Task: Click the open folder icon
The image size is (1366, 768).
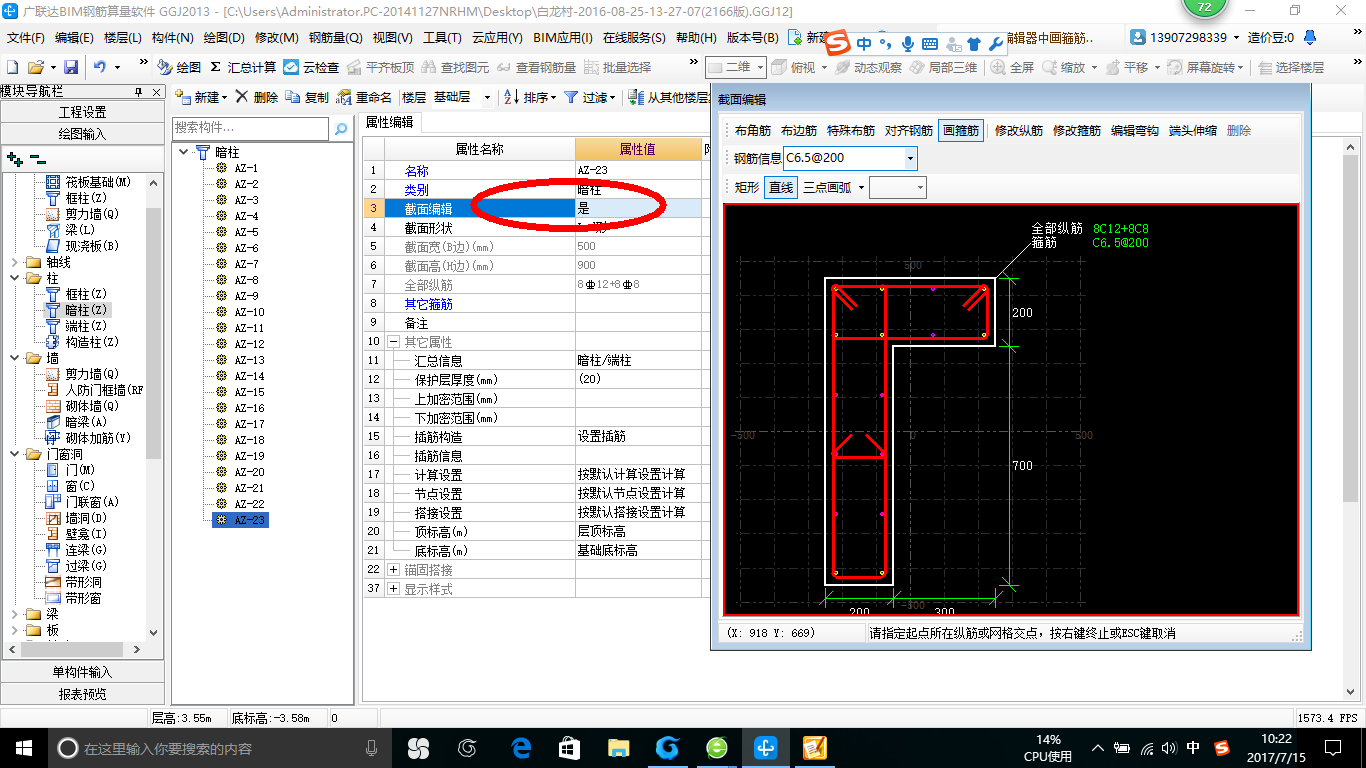Action: click(x=35, y=67)
